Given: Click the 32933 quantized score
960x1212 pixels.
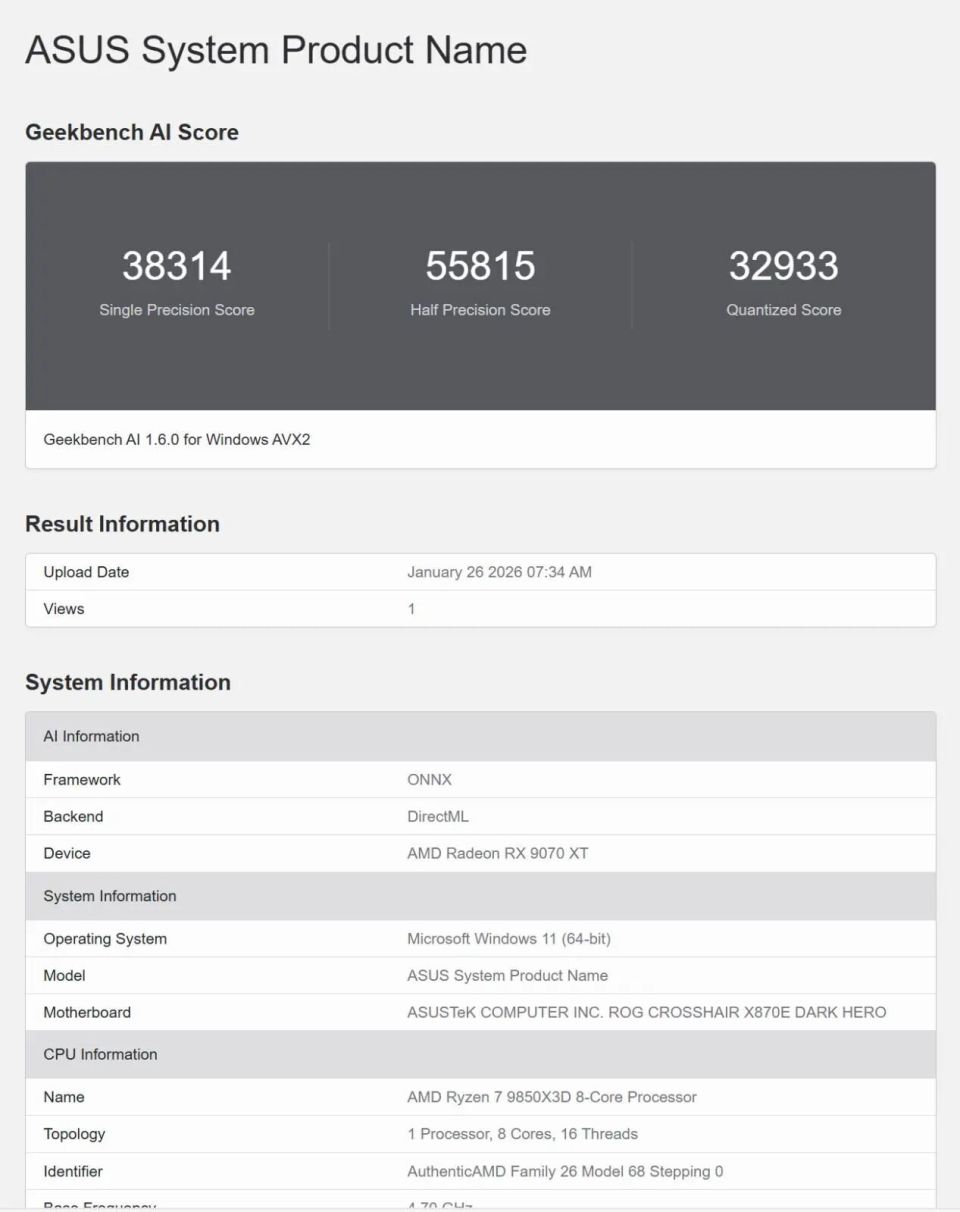Looking at the screenshot, I should (783, 266).
